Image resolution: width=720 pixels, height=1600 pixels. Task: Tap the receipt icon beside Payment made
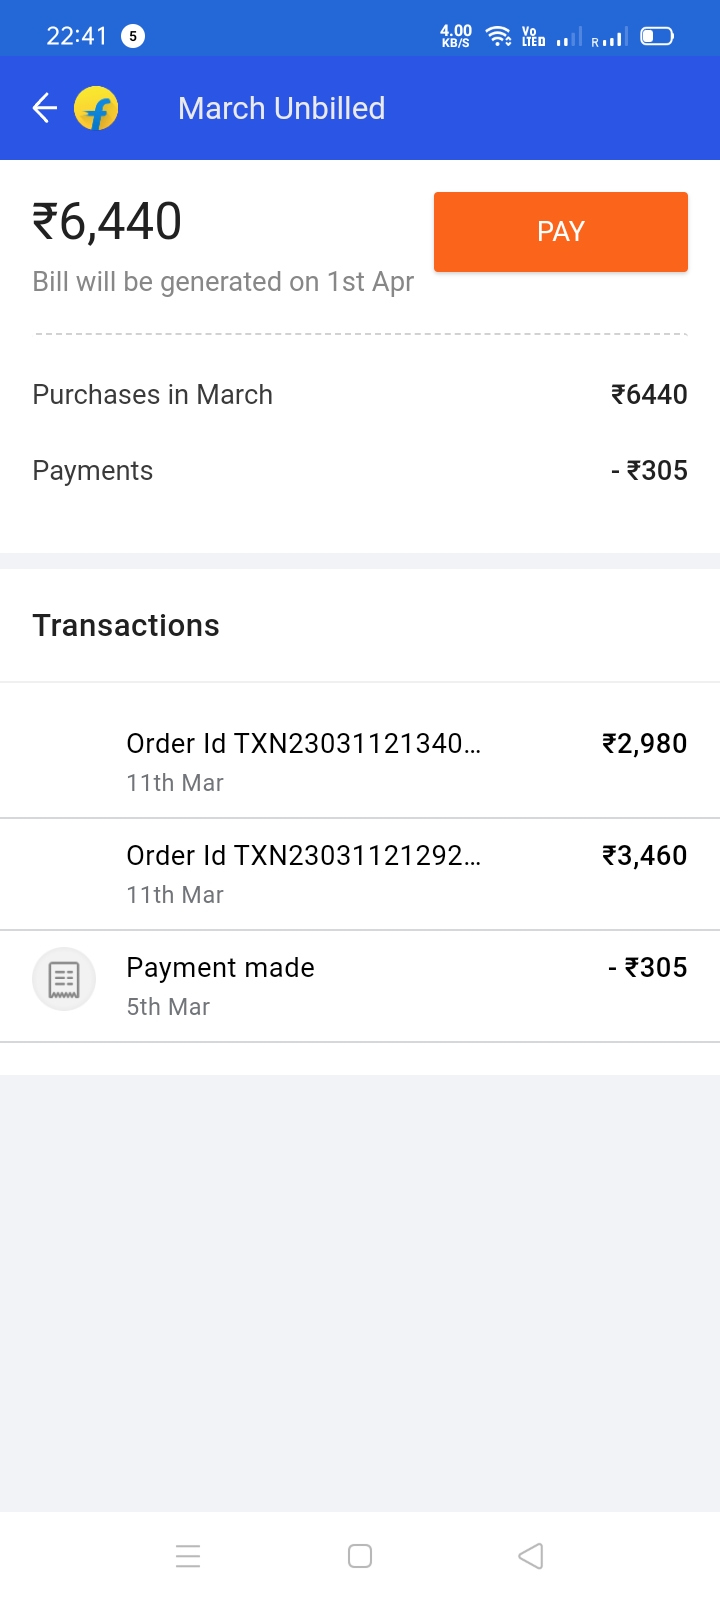click(64, 979)
